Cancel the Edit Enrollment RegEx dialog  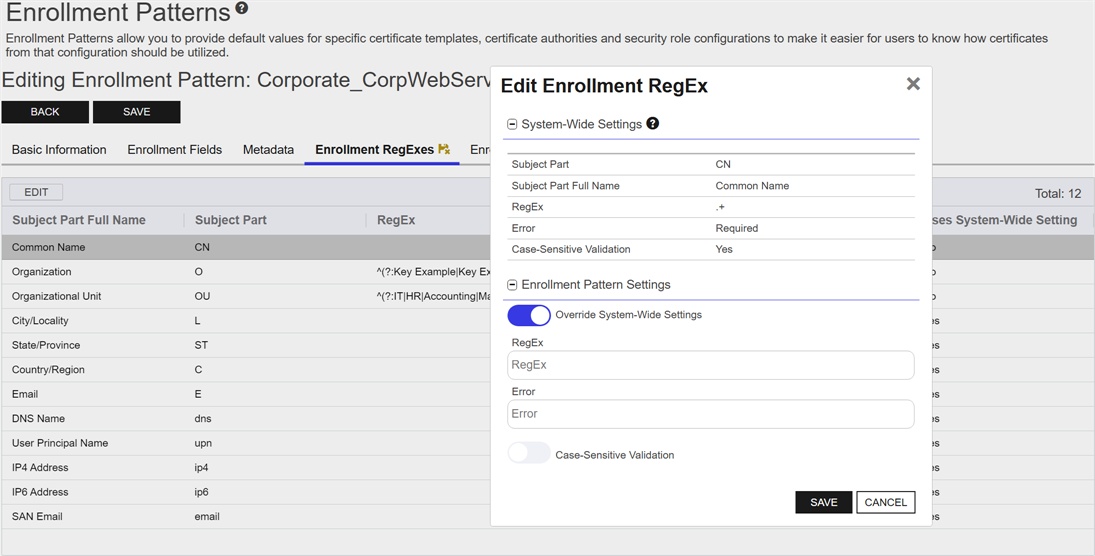click(885, 502)
